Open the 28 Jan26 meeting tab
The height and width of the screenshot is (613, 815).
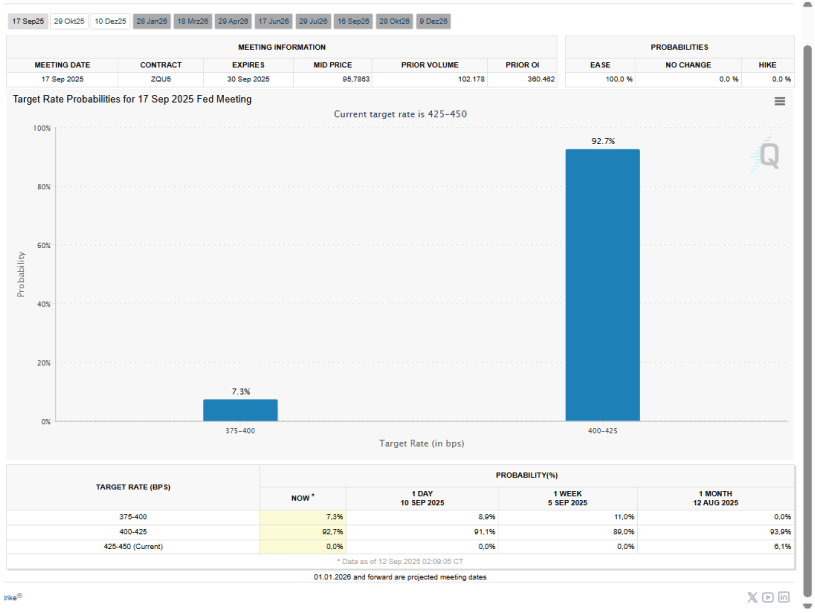click(151, 20)
